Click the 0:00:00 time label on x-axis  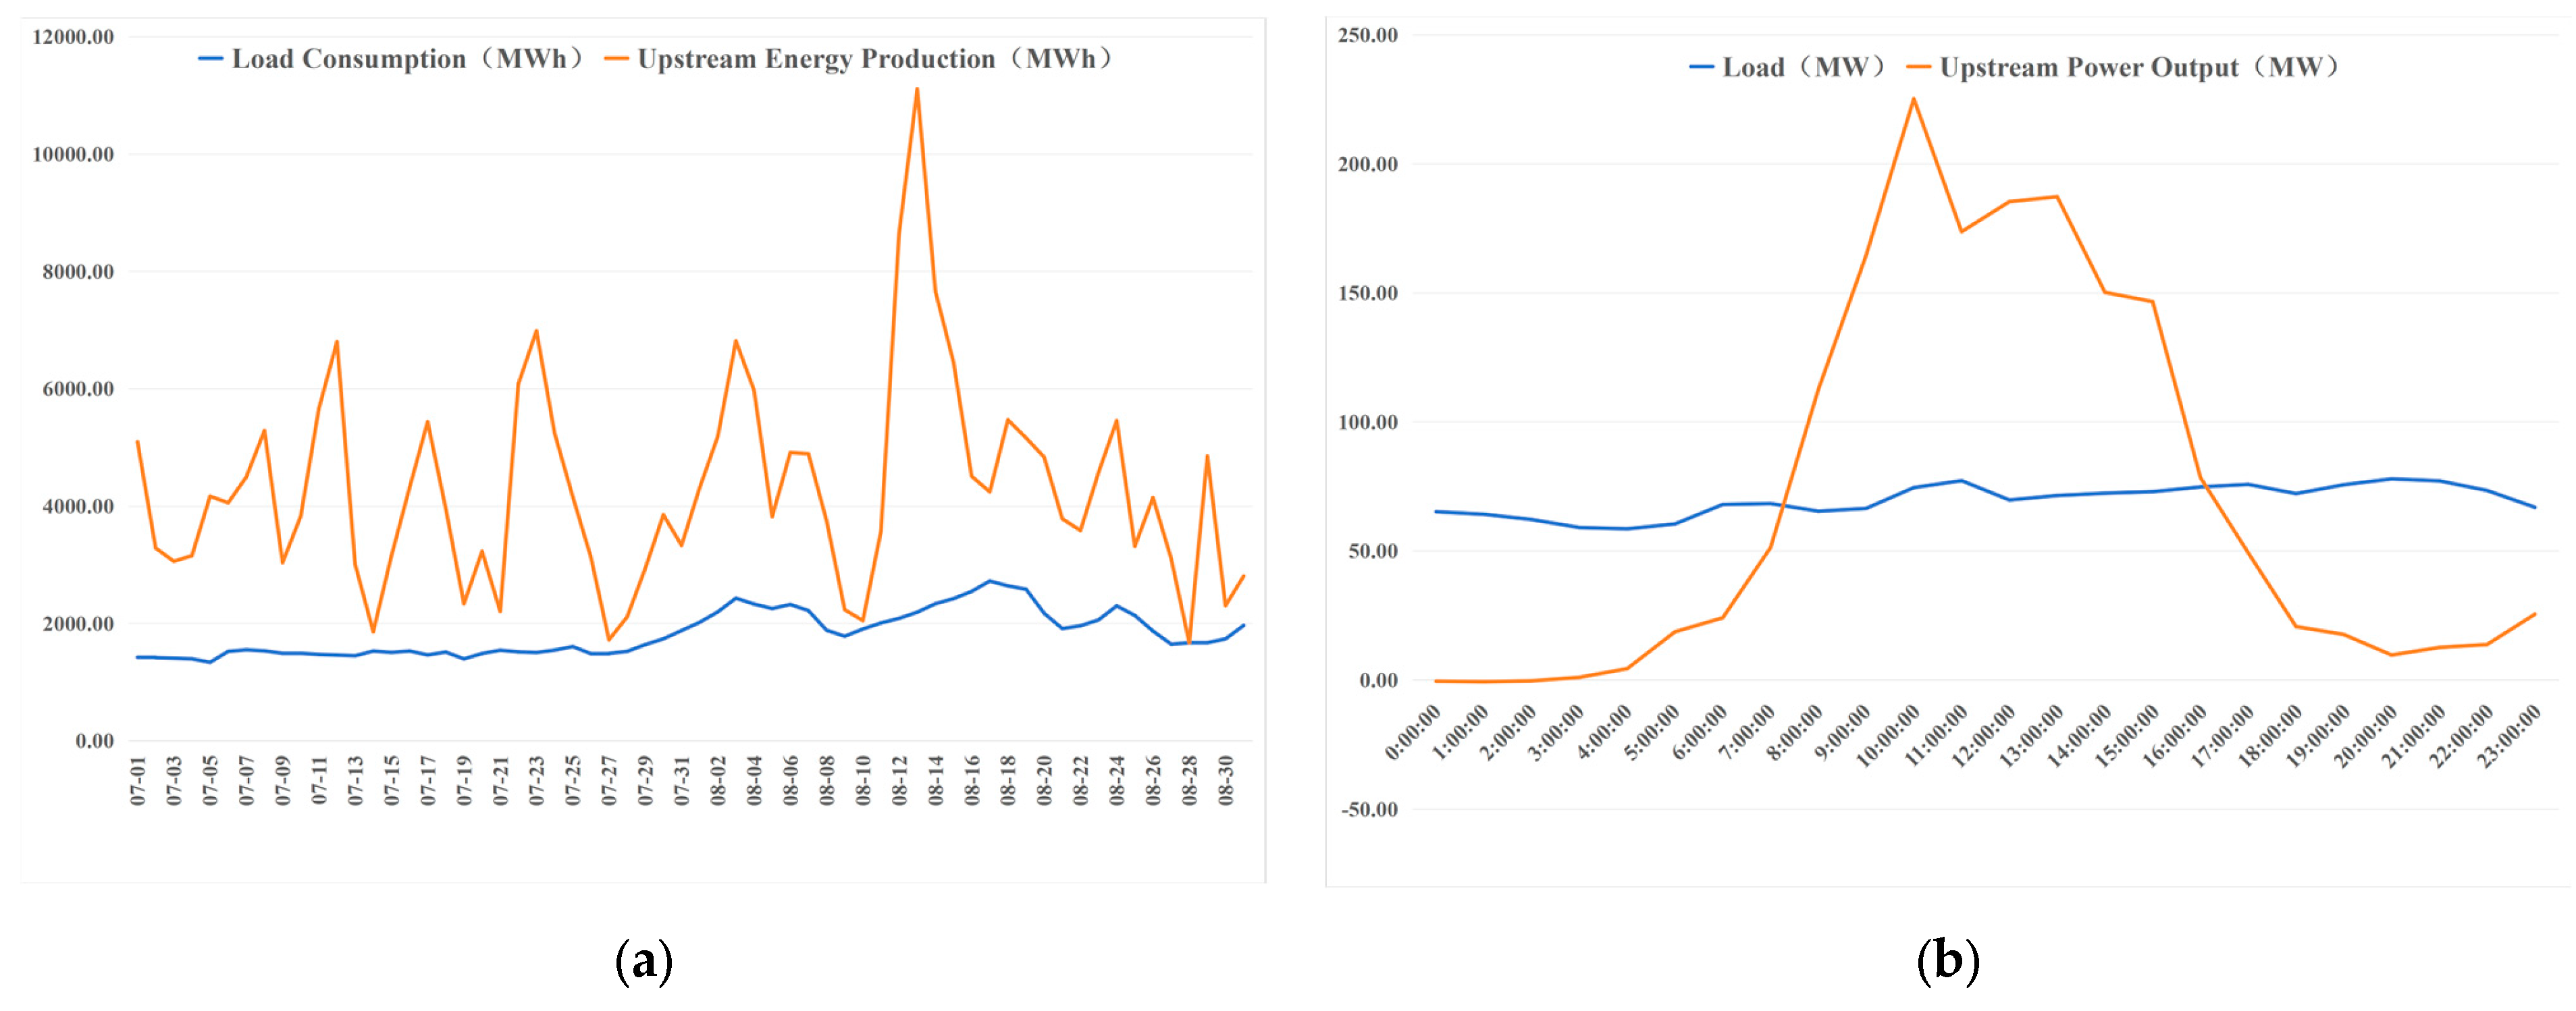click(x=1413, y=732)
